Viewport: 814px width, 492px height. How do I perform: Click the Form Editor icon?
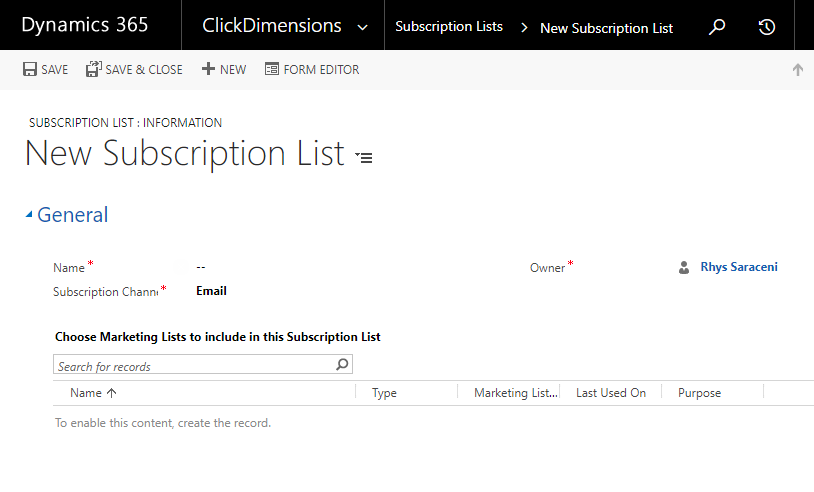click(x=272, y=69)
